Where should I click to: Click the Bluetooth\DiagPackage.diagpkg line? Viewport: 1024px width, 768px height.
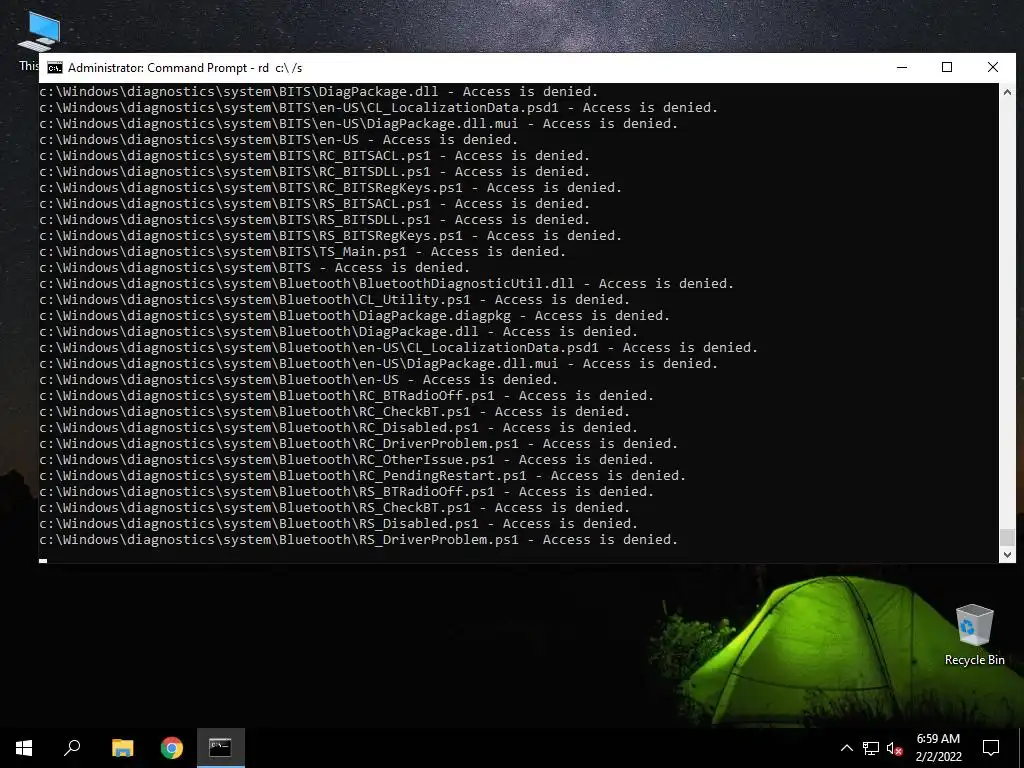pyautogui.click(x=355, y=315)
